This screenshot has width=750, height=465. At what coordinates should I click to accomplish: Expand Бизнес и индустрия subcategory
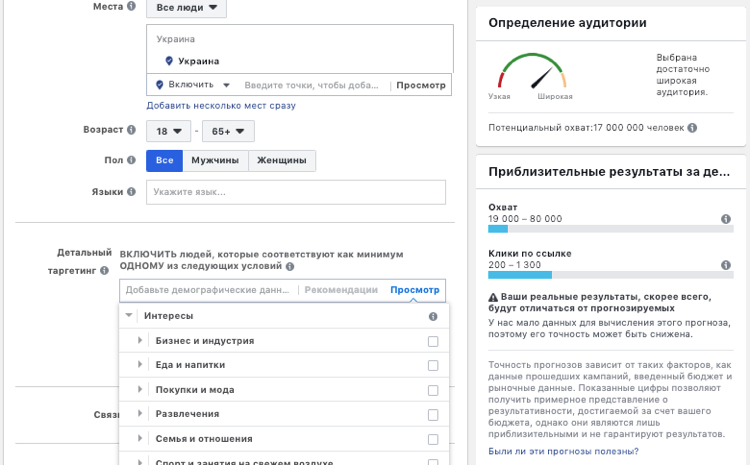(x=140, y=340)
